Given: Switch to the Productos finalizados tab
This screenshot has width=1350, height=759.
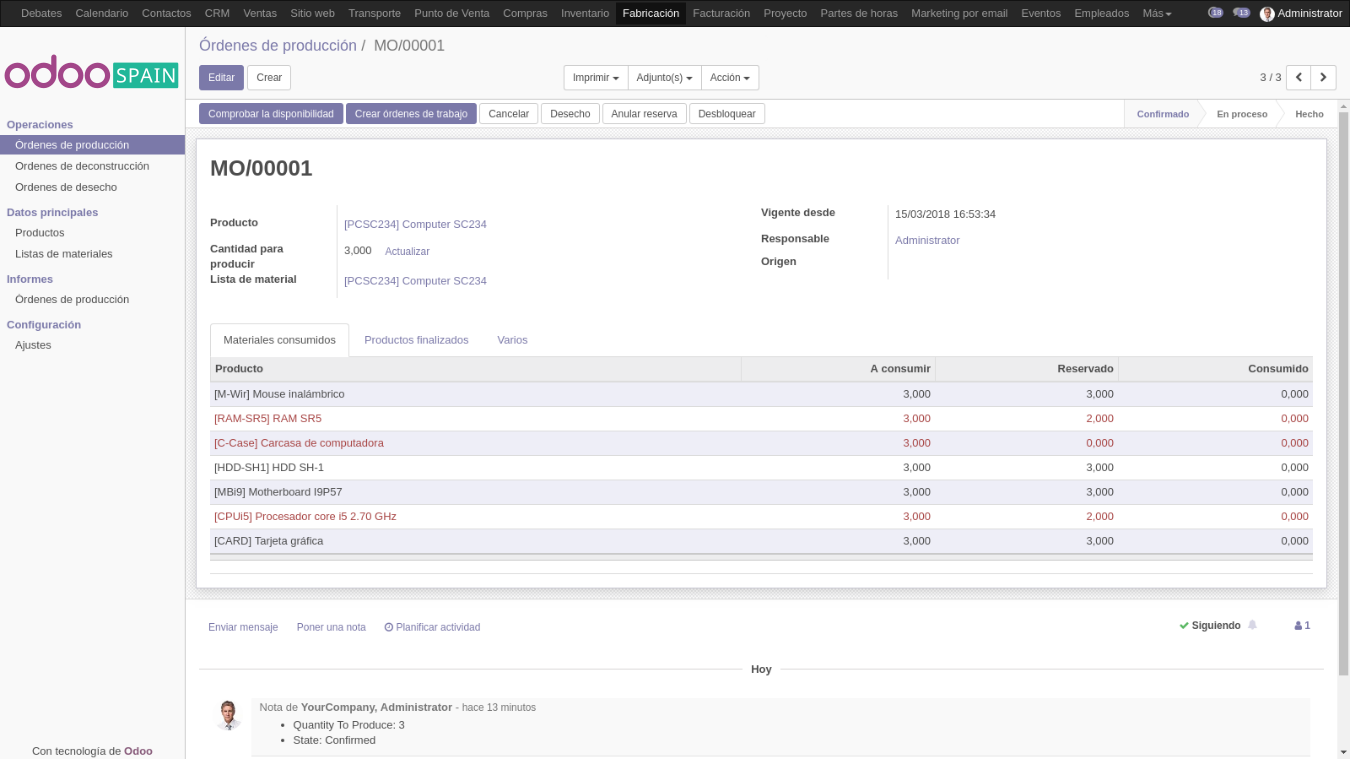Looking at the screenshot, I should 416,339.
